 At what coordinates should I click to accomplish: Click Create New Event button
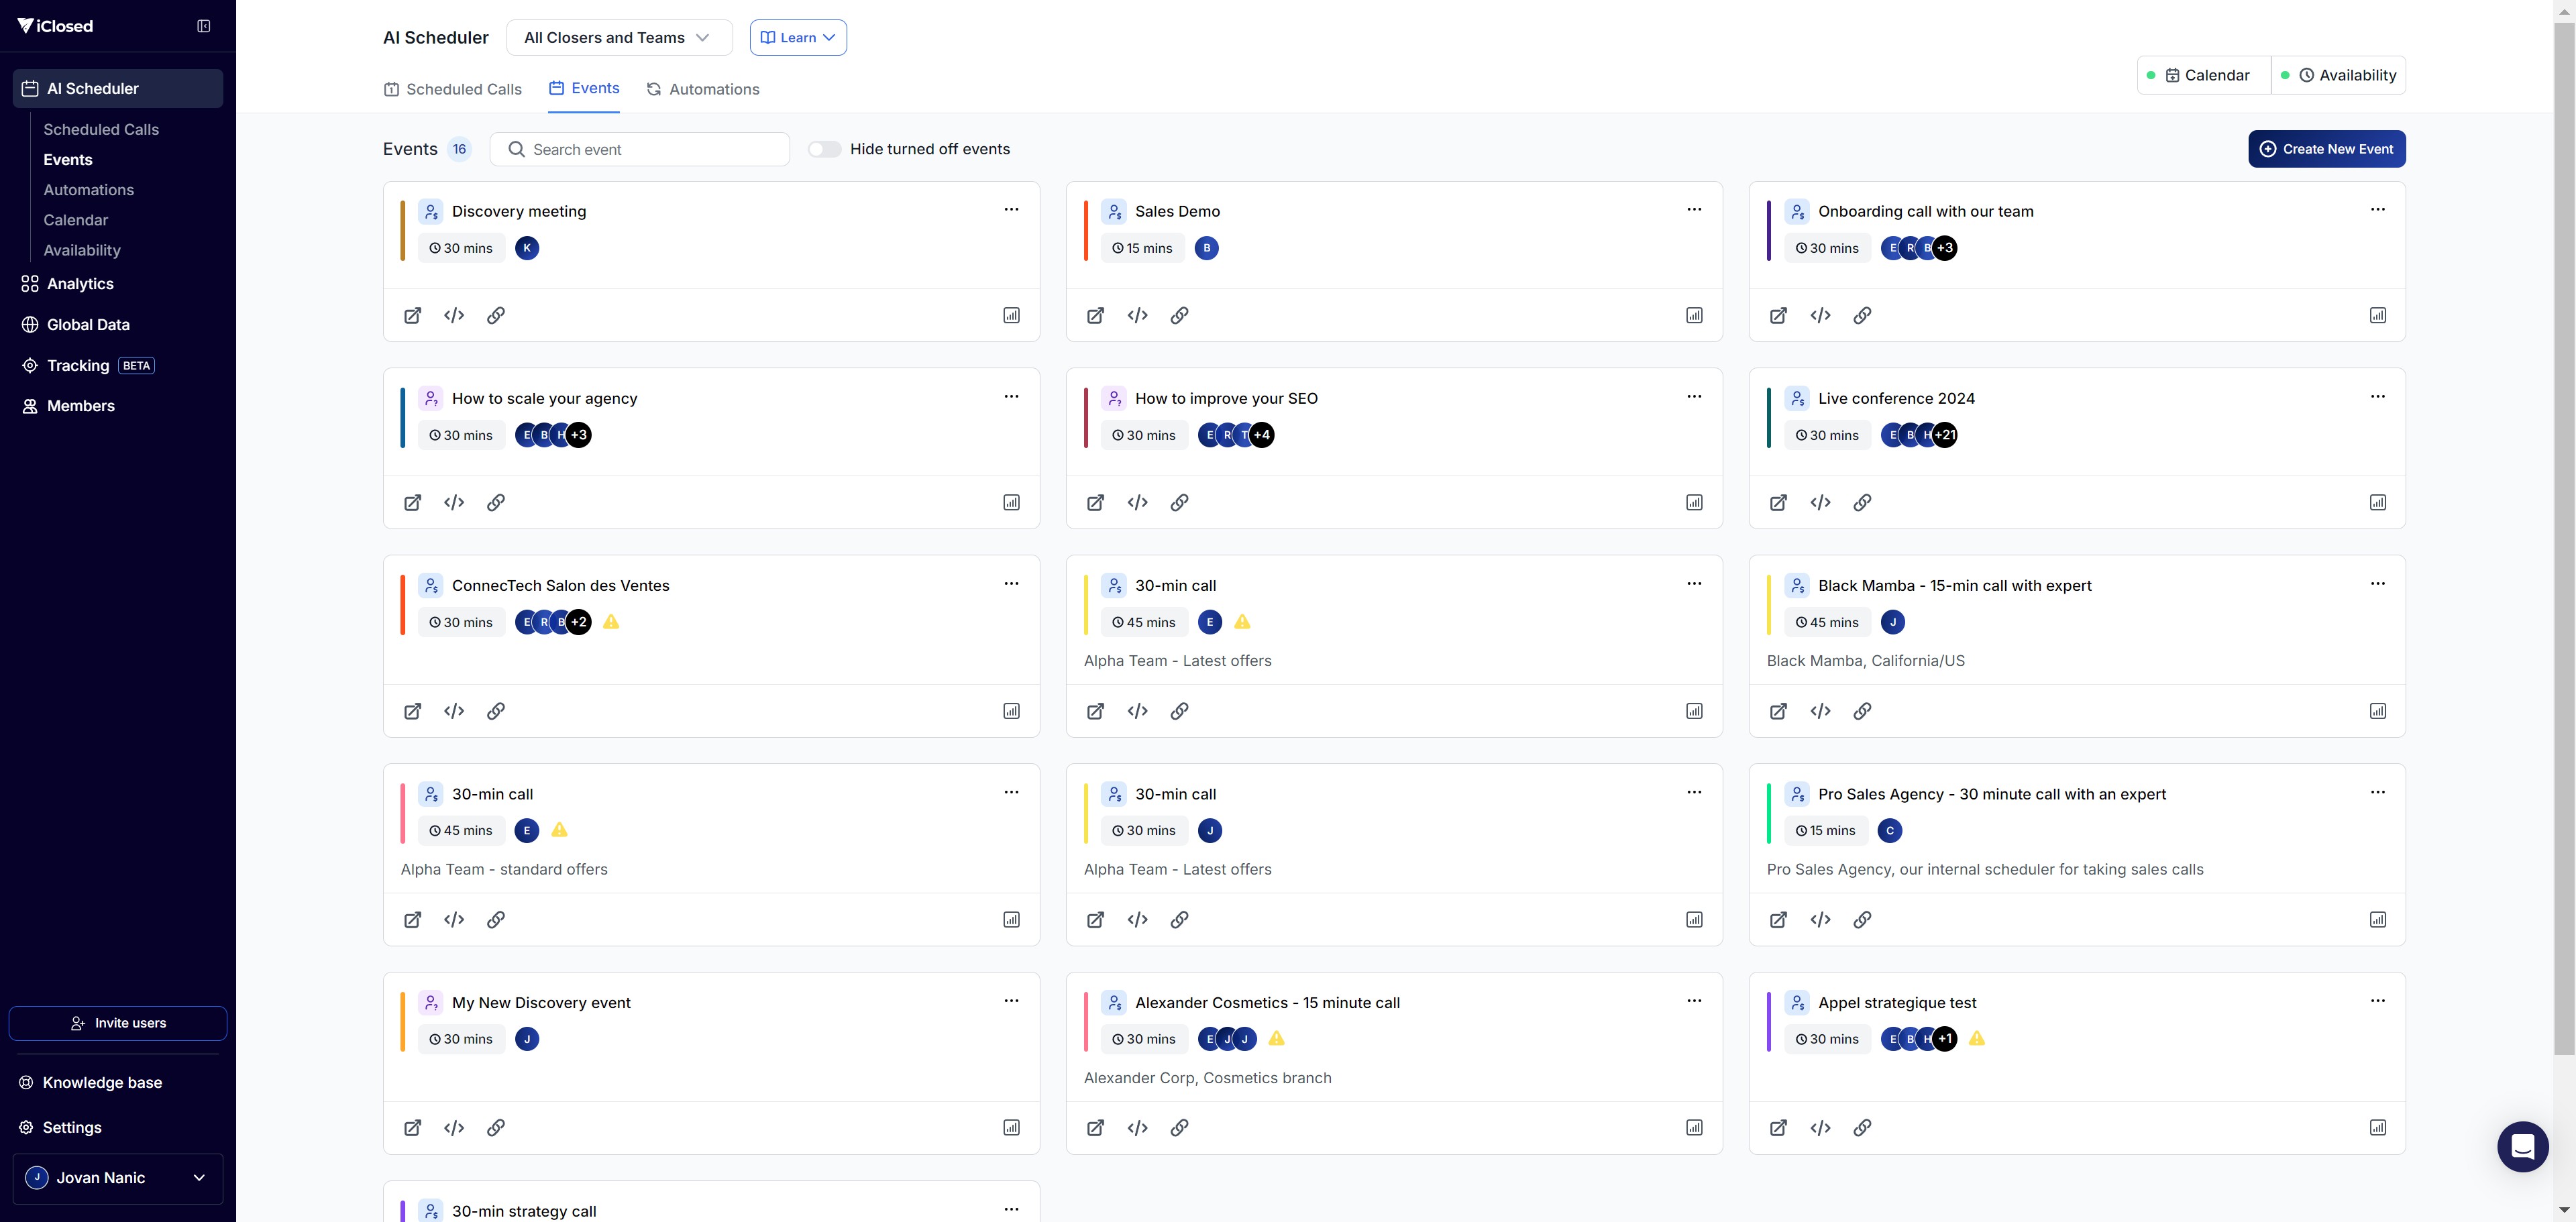[x=2326, y=149]
